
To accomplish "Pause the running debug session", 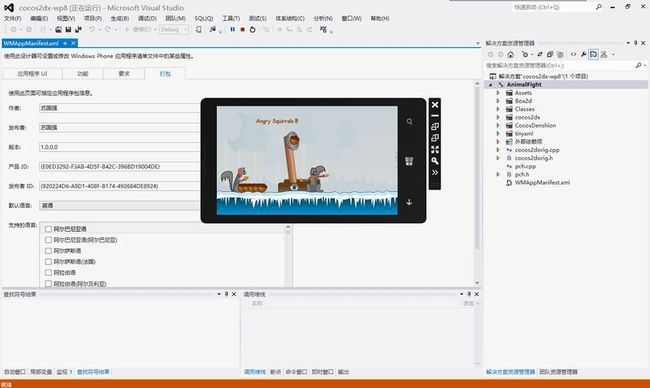I will (233, 29).
